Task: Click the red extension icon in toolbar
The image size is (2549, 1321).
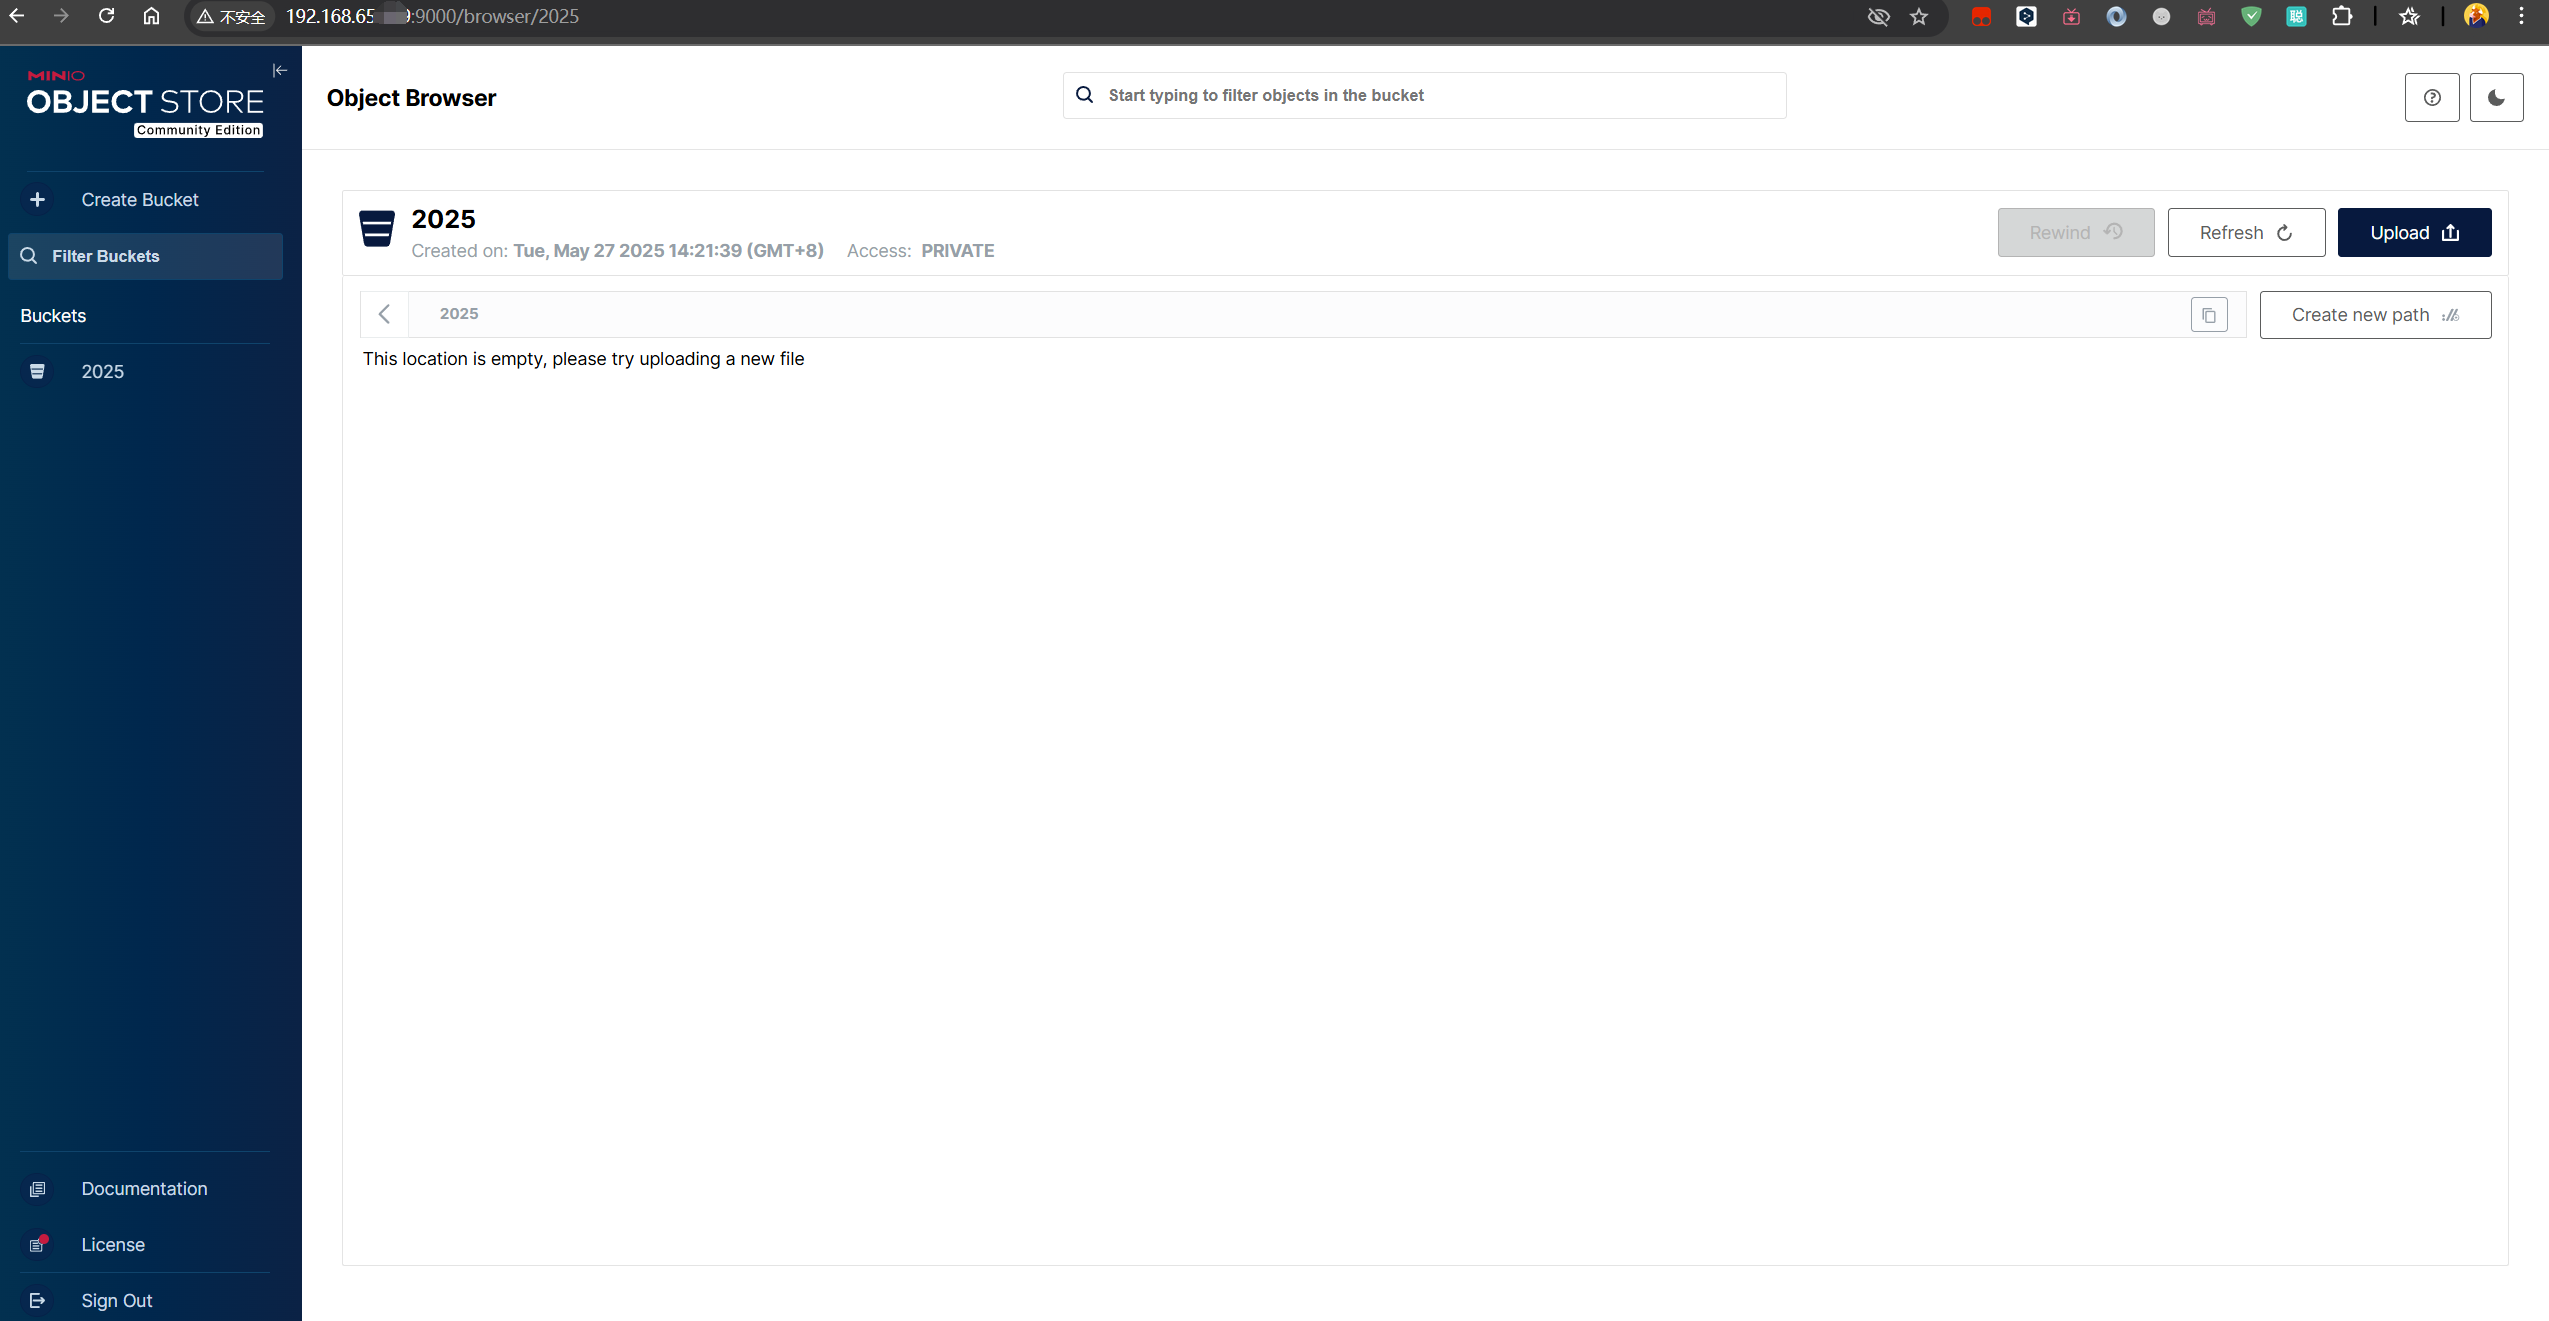Action: [1981, 16]
